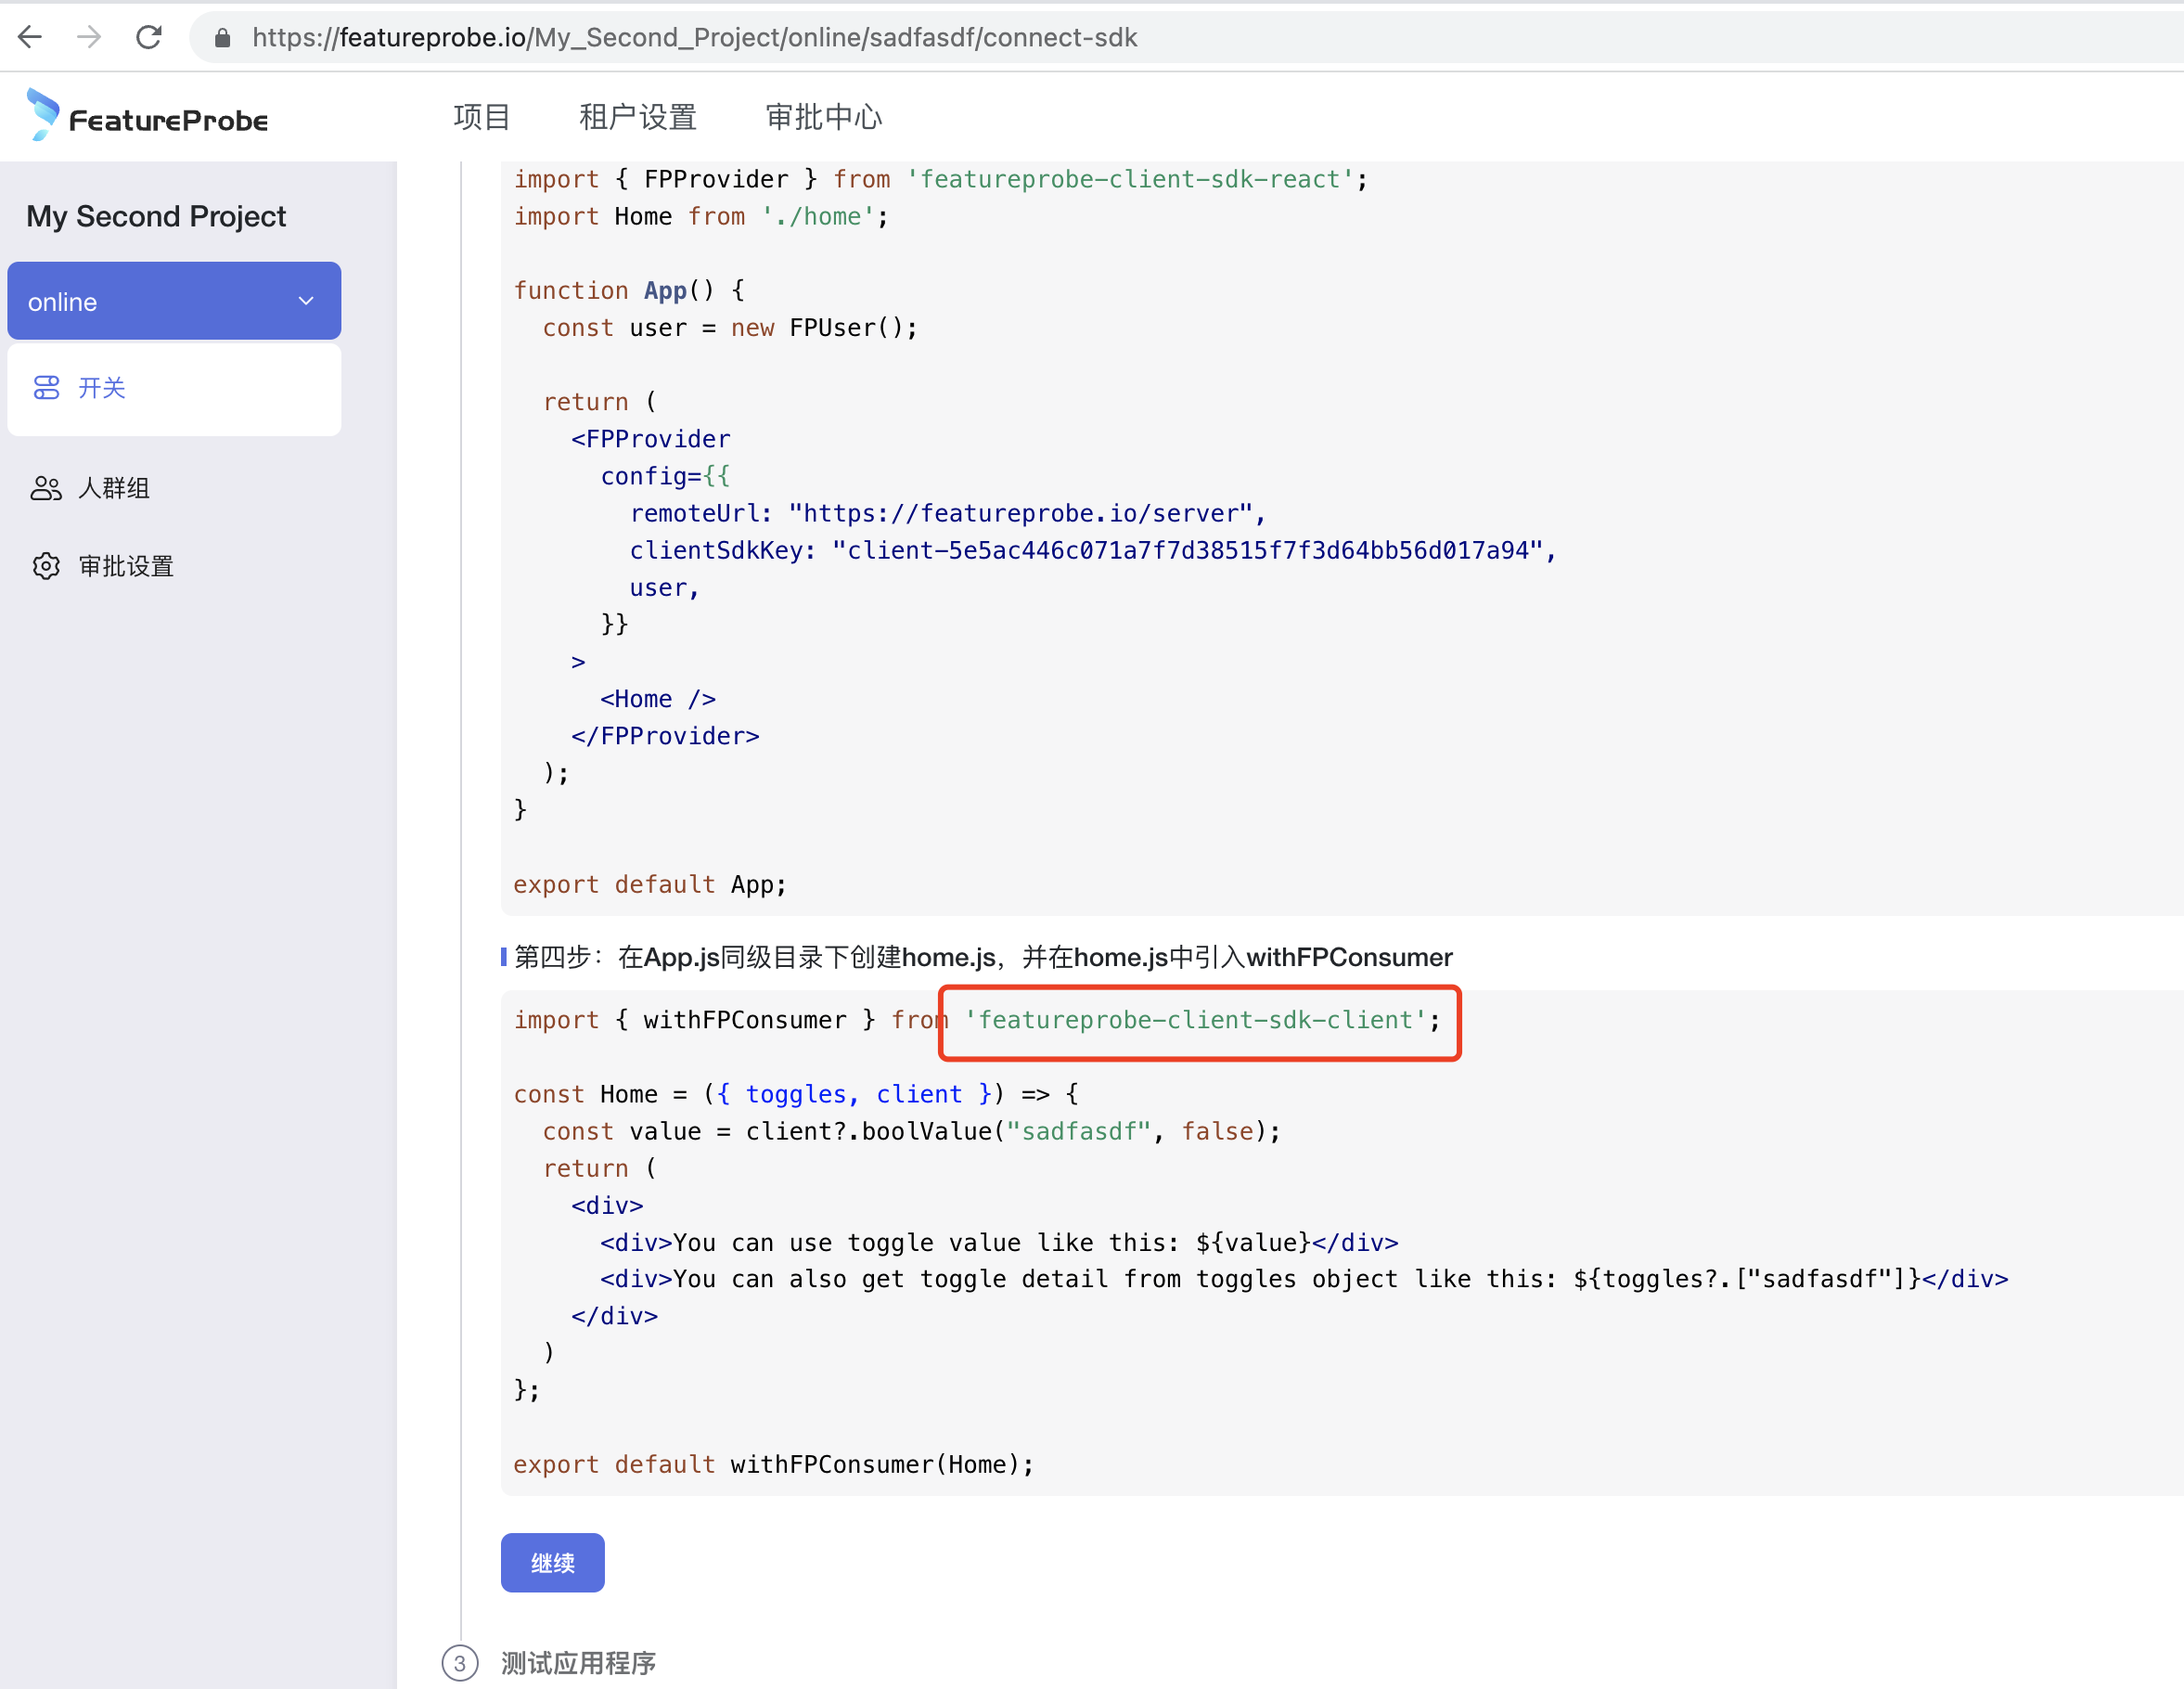
Task: Focus the browser address bar URL
Action: coord(694,38)
